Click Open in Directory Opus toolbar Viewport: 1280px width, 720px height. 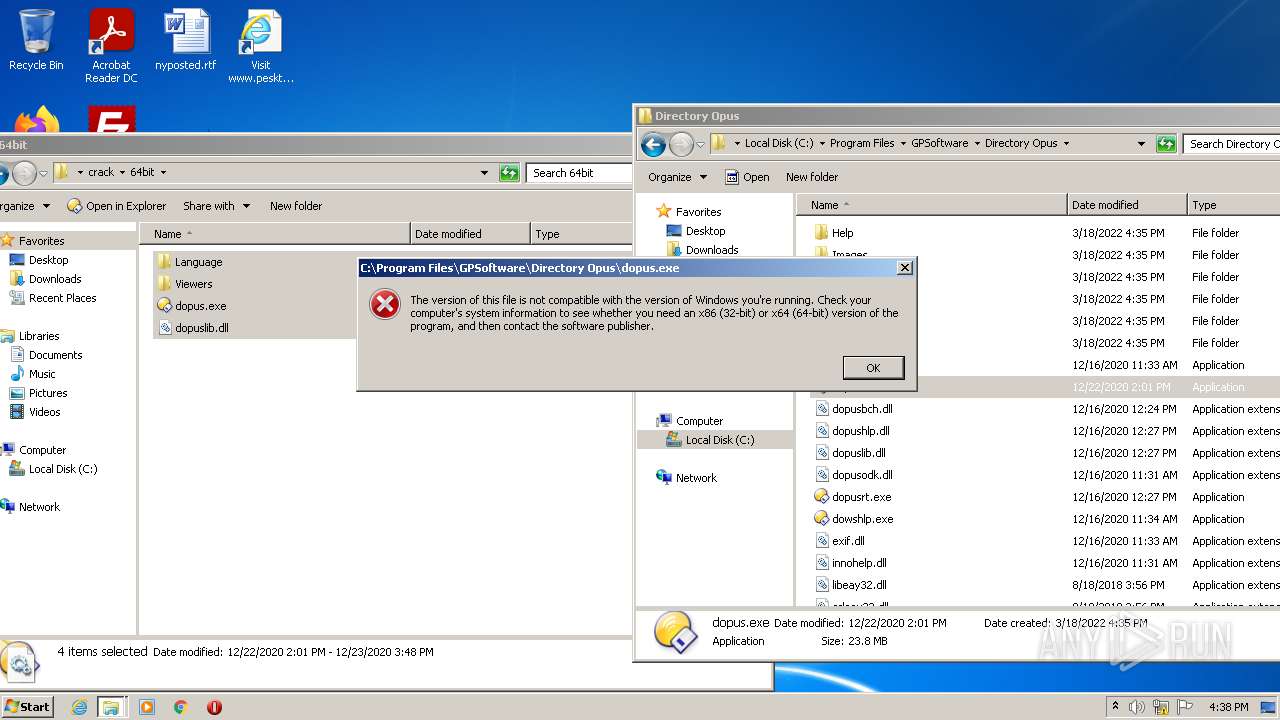[747, 177]
